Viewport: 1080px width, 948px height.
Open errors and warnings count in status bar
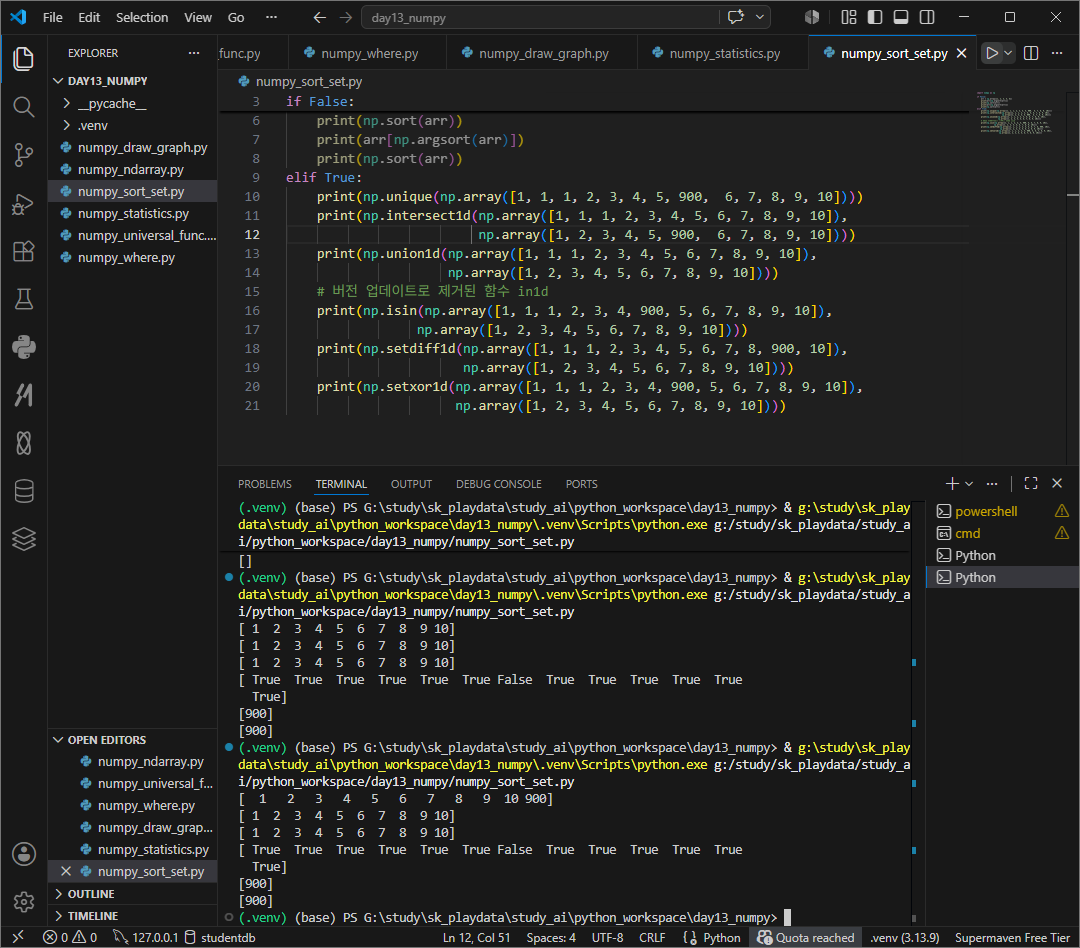[70, 937]
